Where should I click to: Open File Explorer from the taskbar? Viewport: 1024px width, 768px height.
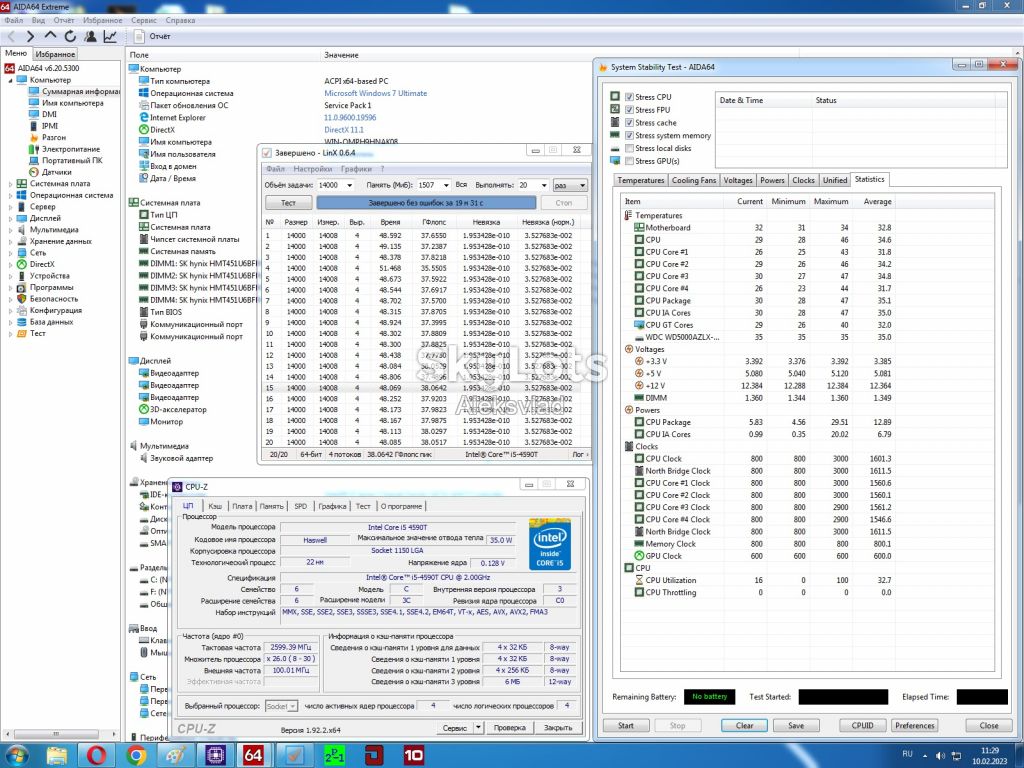(57, 756)
